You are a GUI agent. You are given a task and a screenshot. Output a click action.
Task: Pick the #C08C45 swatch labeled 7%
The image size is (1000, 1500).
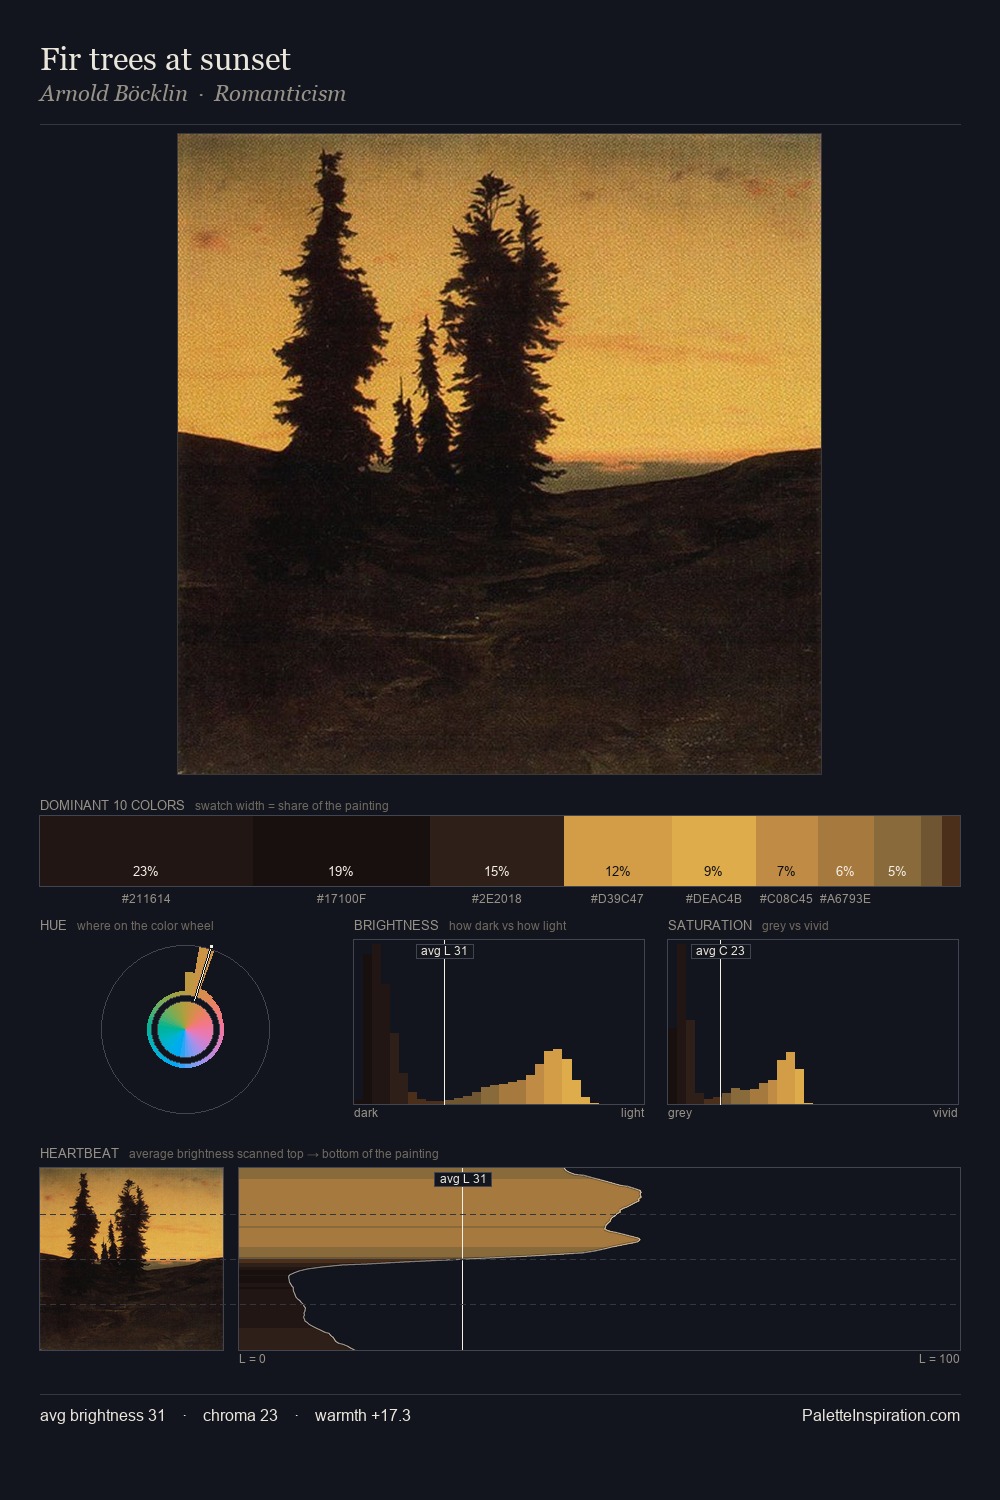(787, 851)
